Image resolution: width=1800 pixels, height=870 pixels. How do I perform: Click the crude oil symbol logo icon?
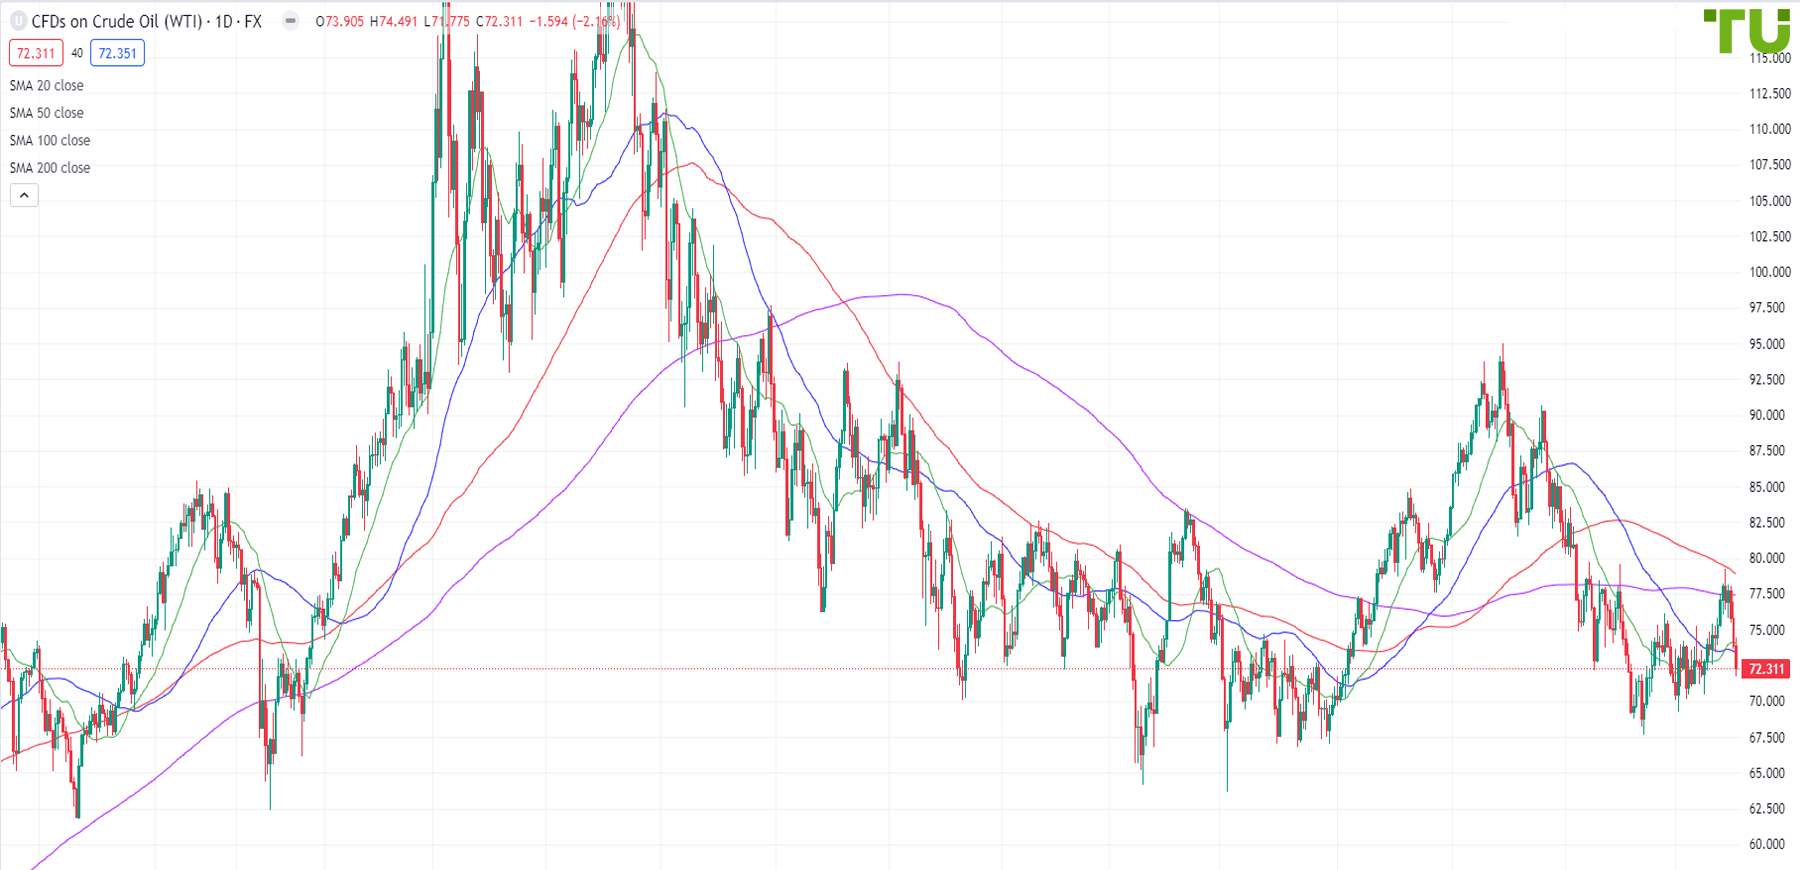click(x=18, y=21)
